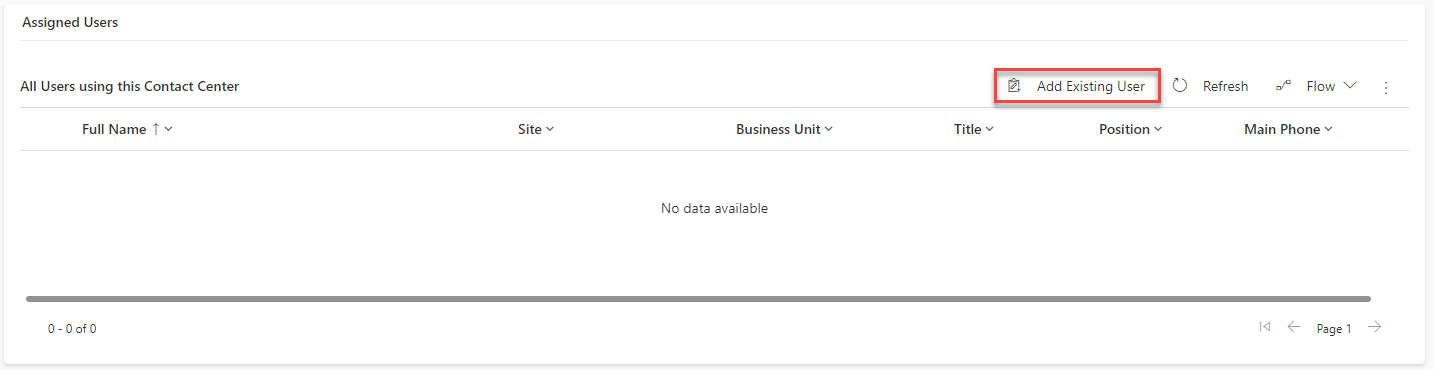Click the Refresh button label
Viewport: 1434px width, 370px height.
[x=1225, y=86]
